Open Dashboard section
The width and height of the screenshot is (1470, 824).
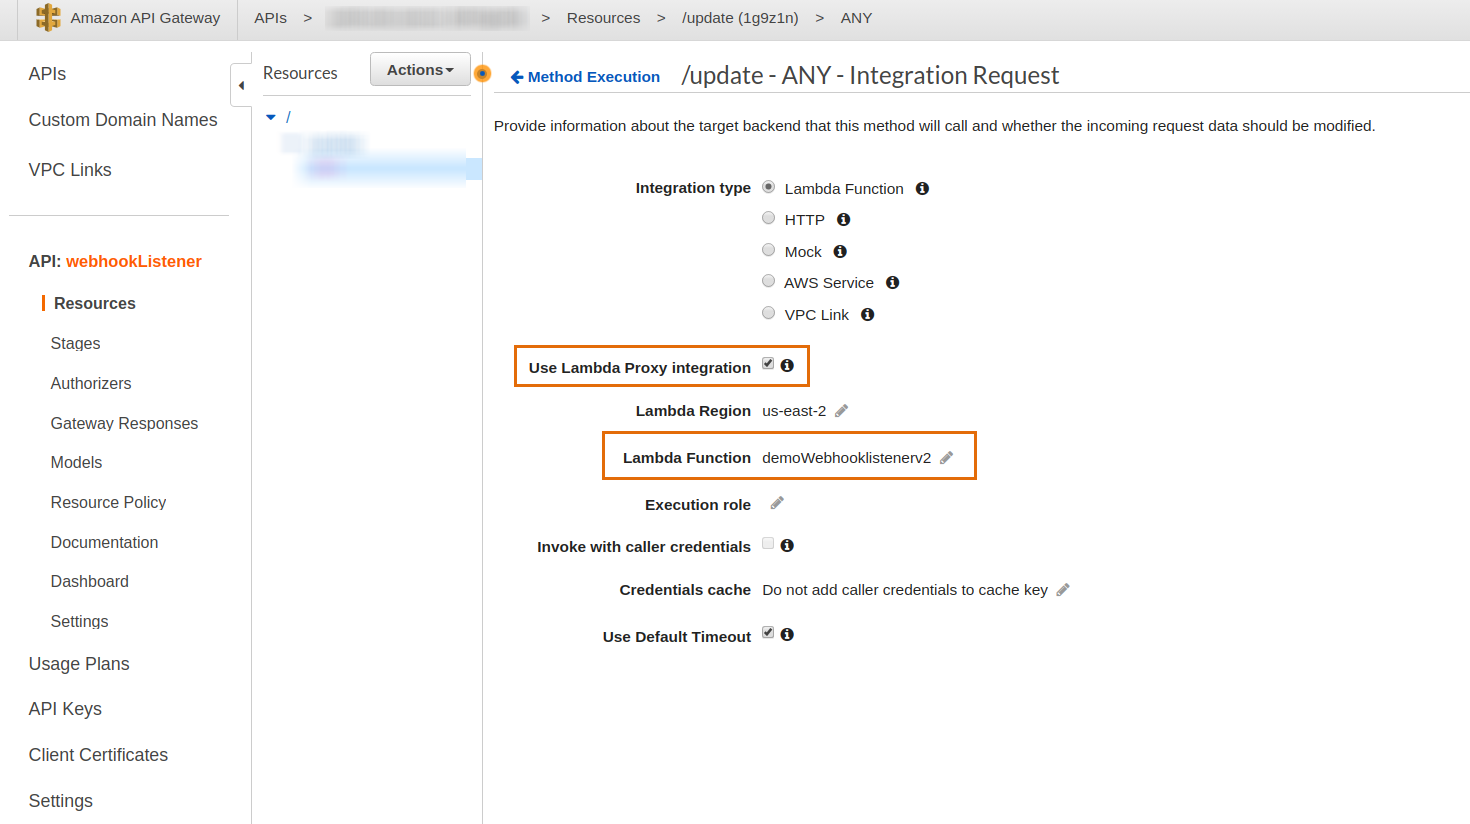point(89,581)
